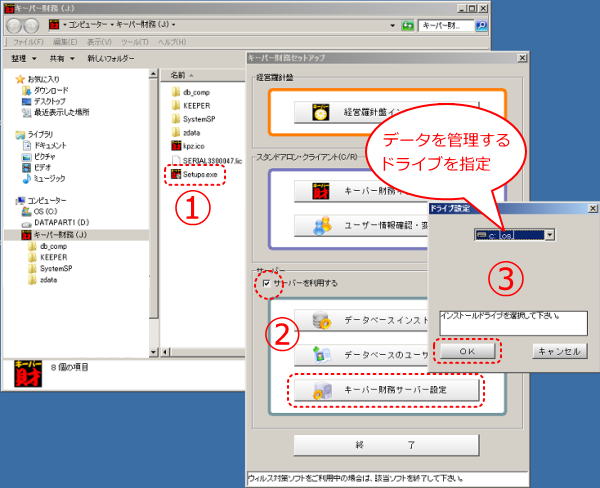The image size is (600, 488).
Task: Click 経営羅針盤 install button with compass icon
Action: [x=386, y=113]
